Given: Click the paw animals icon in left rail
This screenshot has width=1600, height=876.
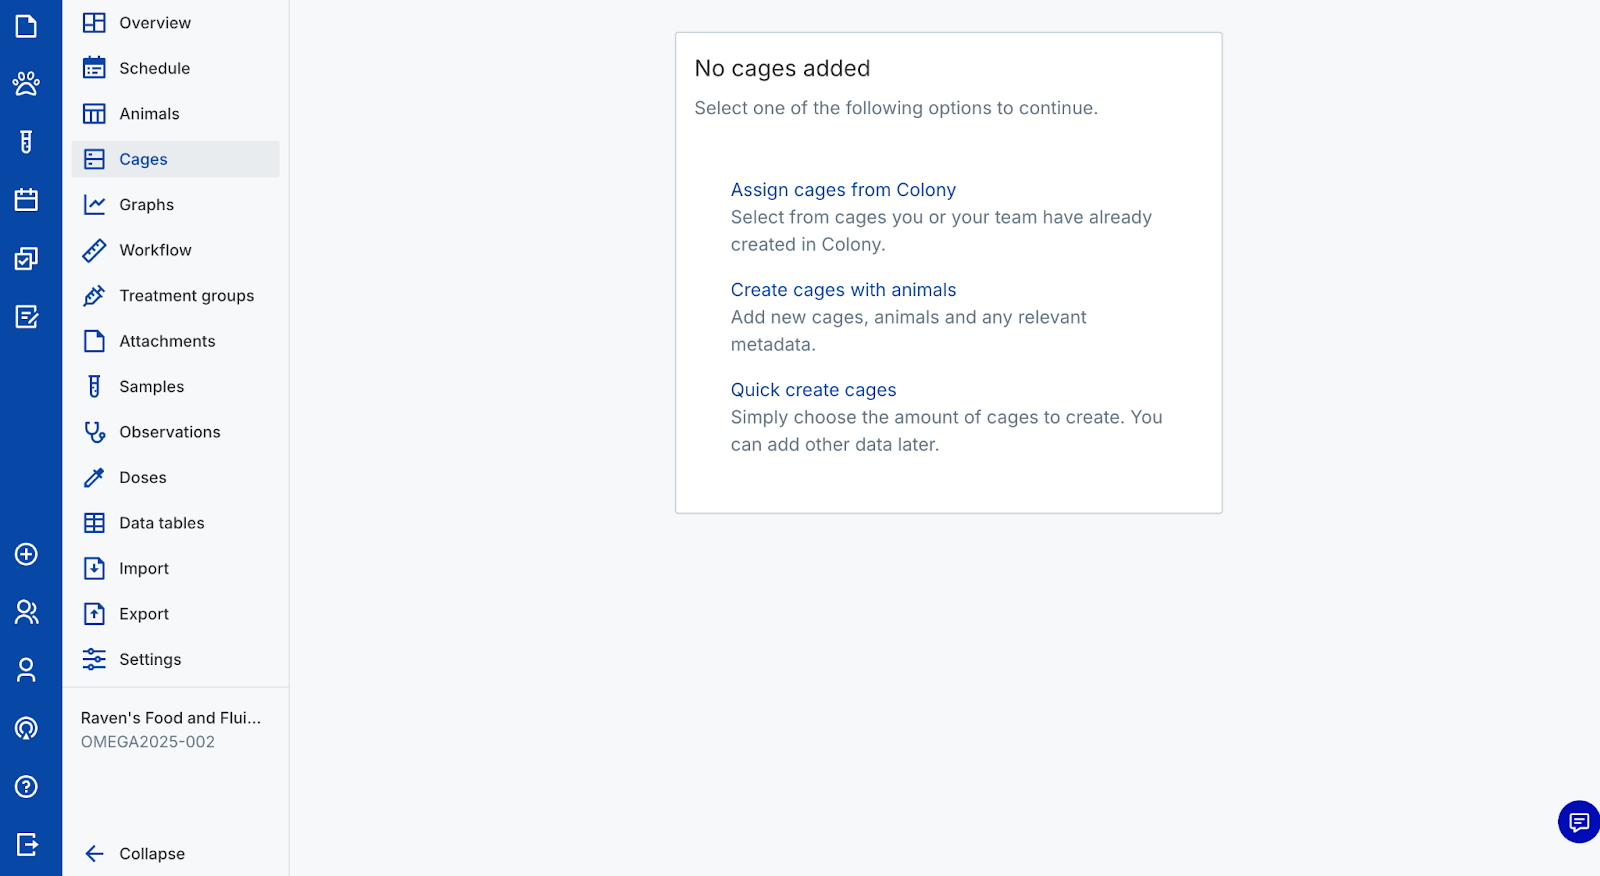Looking at the screenshot, I should pos(26,84).
